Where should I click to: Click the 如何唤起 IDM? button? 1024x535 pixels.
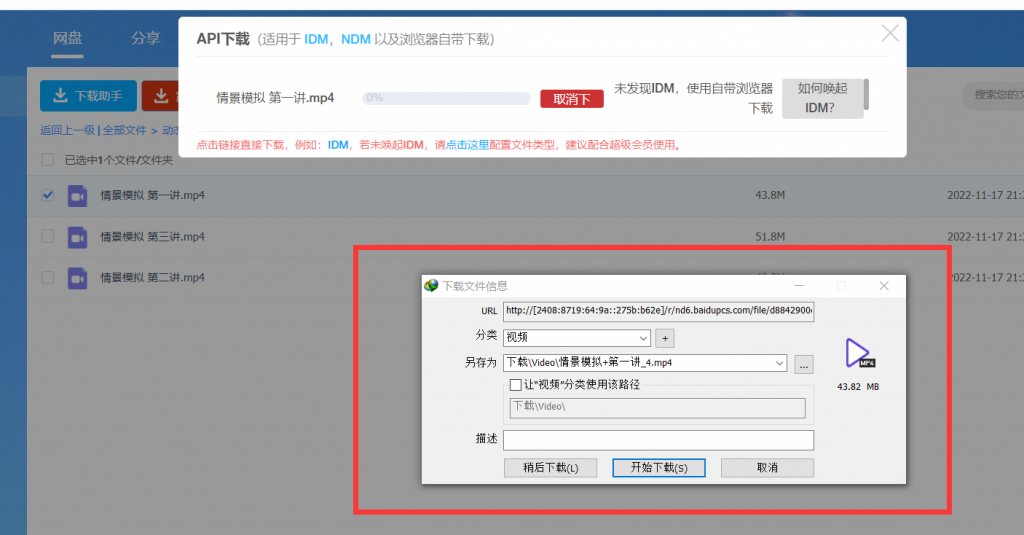[822, 98]
